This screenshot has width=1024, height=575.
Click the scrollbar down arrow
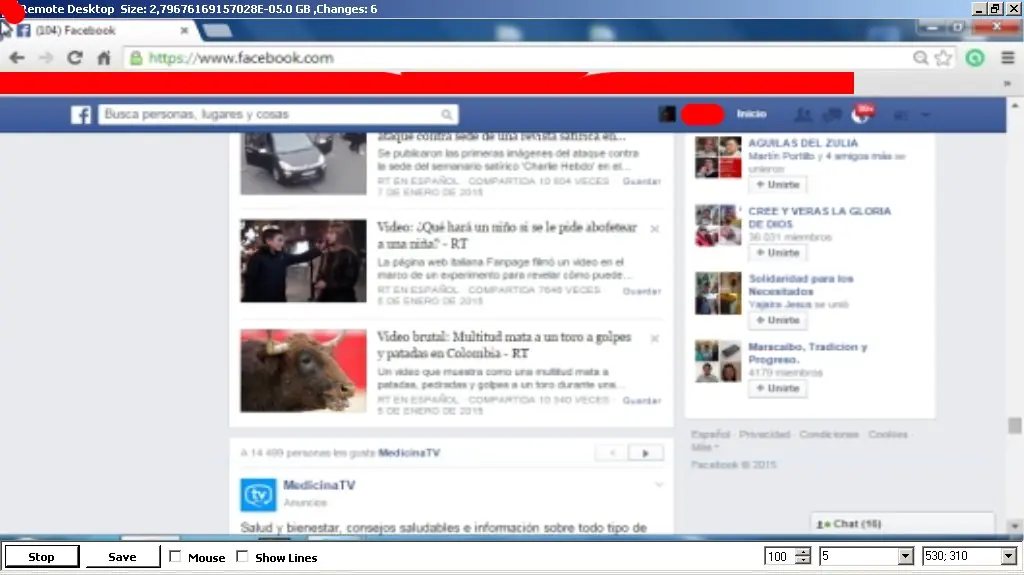point(1014,526)
